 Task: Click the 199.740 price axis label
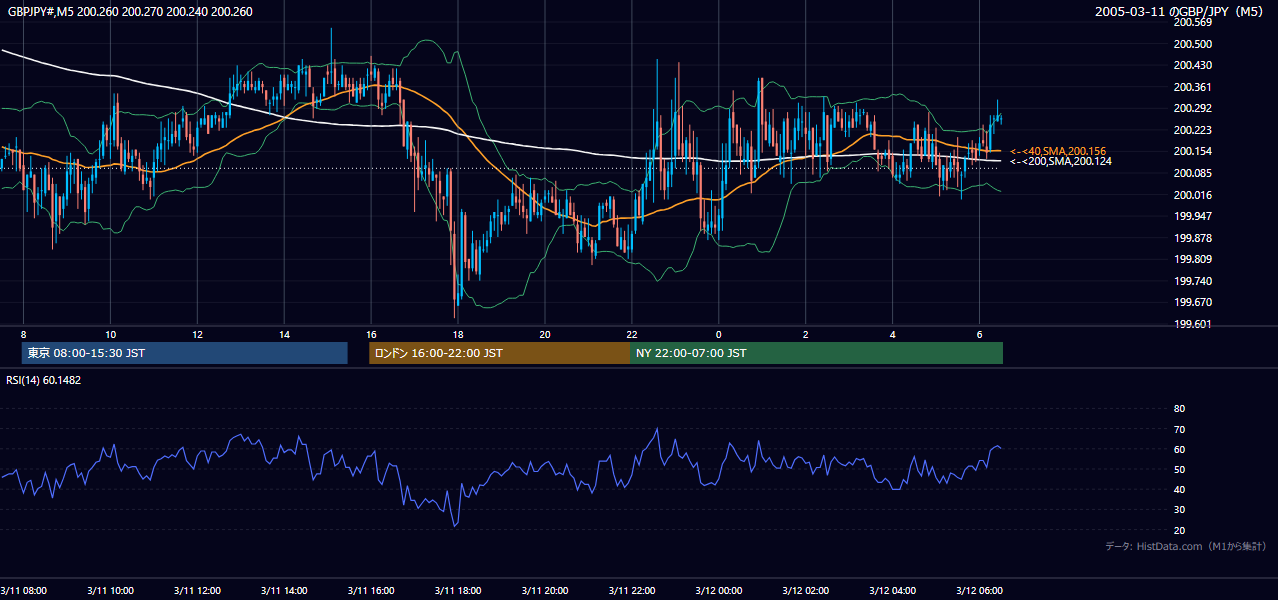1193,281
